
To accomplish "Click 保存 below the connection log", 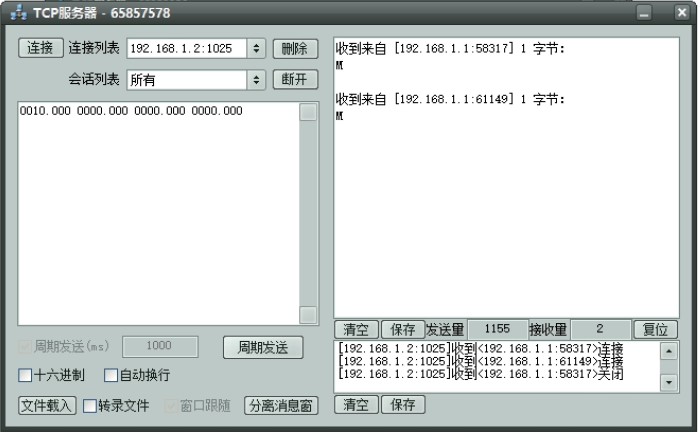I will (x=402, y=405).
